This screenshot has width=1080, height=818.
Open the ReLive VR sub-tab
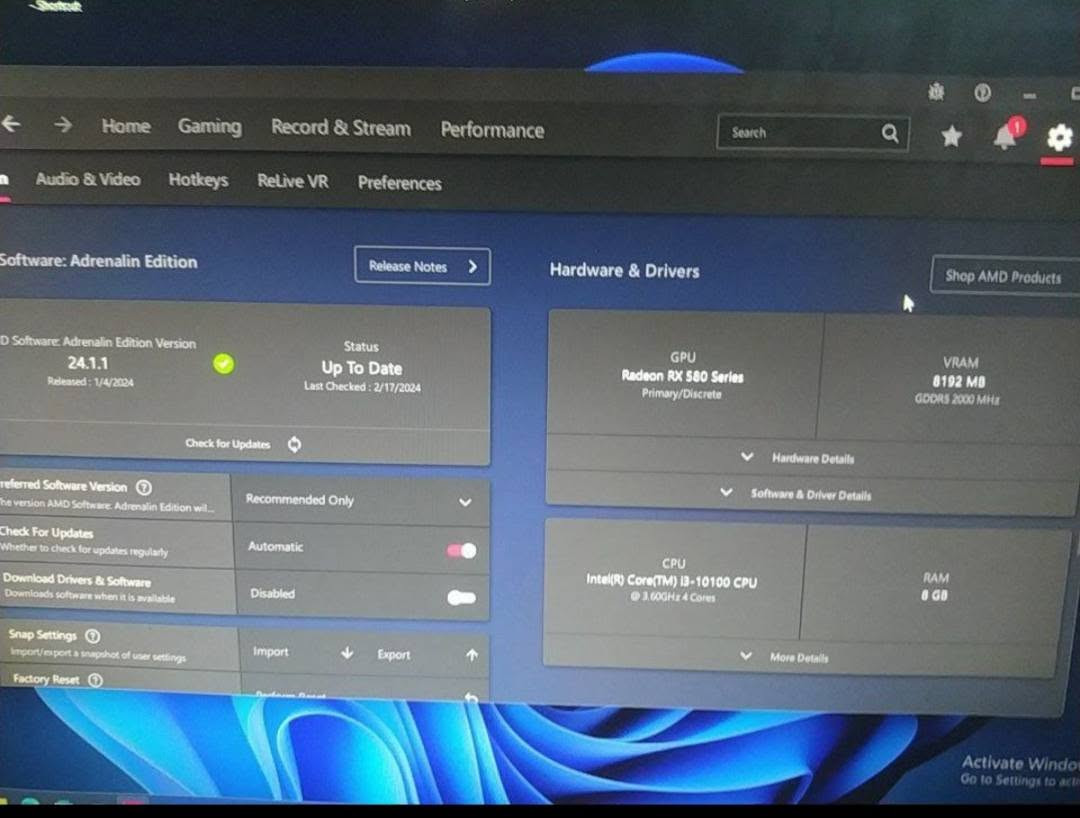click(293, 181)
